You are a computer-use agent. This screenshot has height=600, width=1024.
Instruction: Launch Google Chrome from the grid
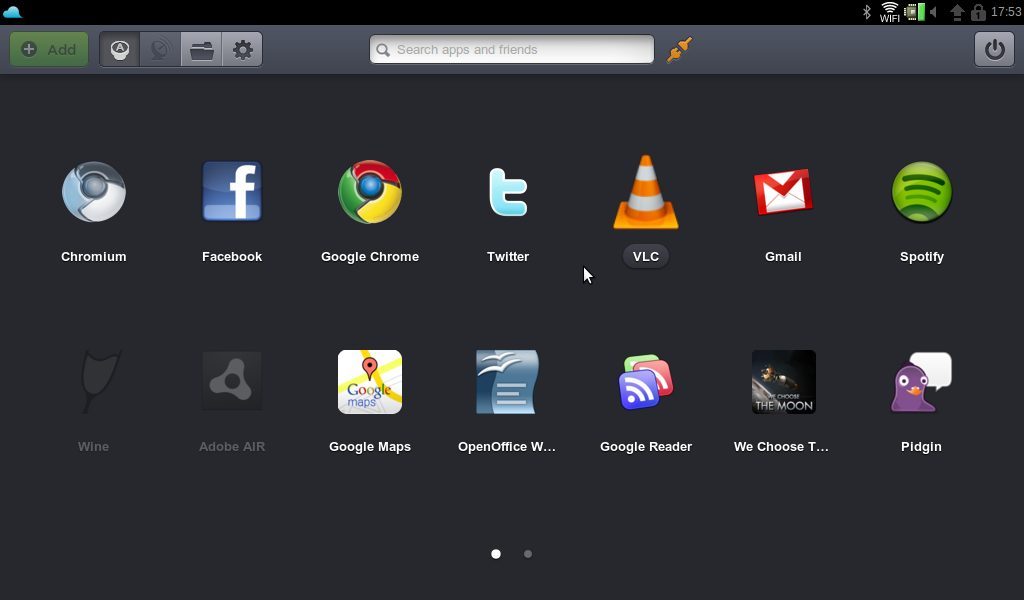click(370, 192)
